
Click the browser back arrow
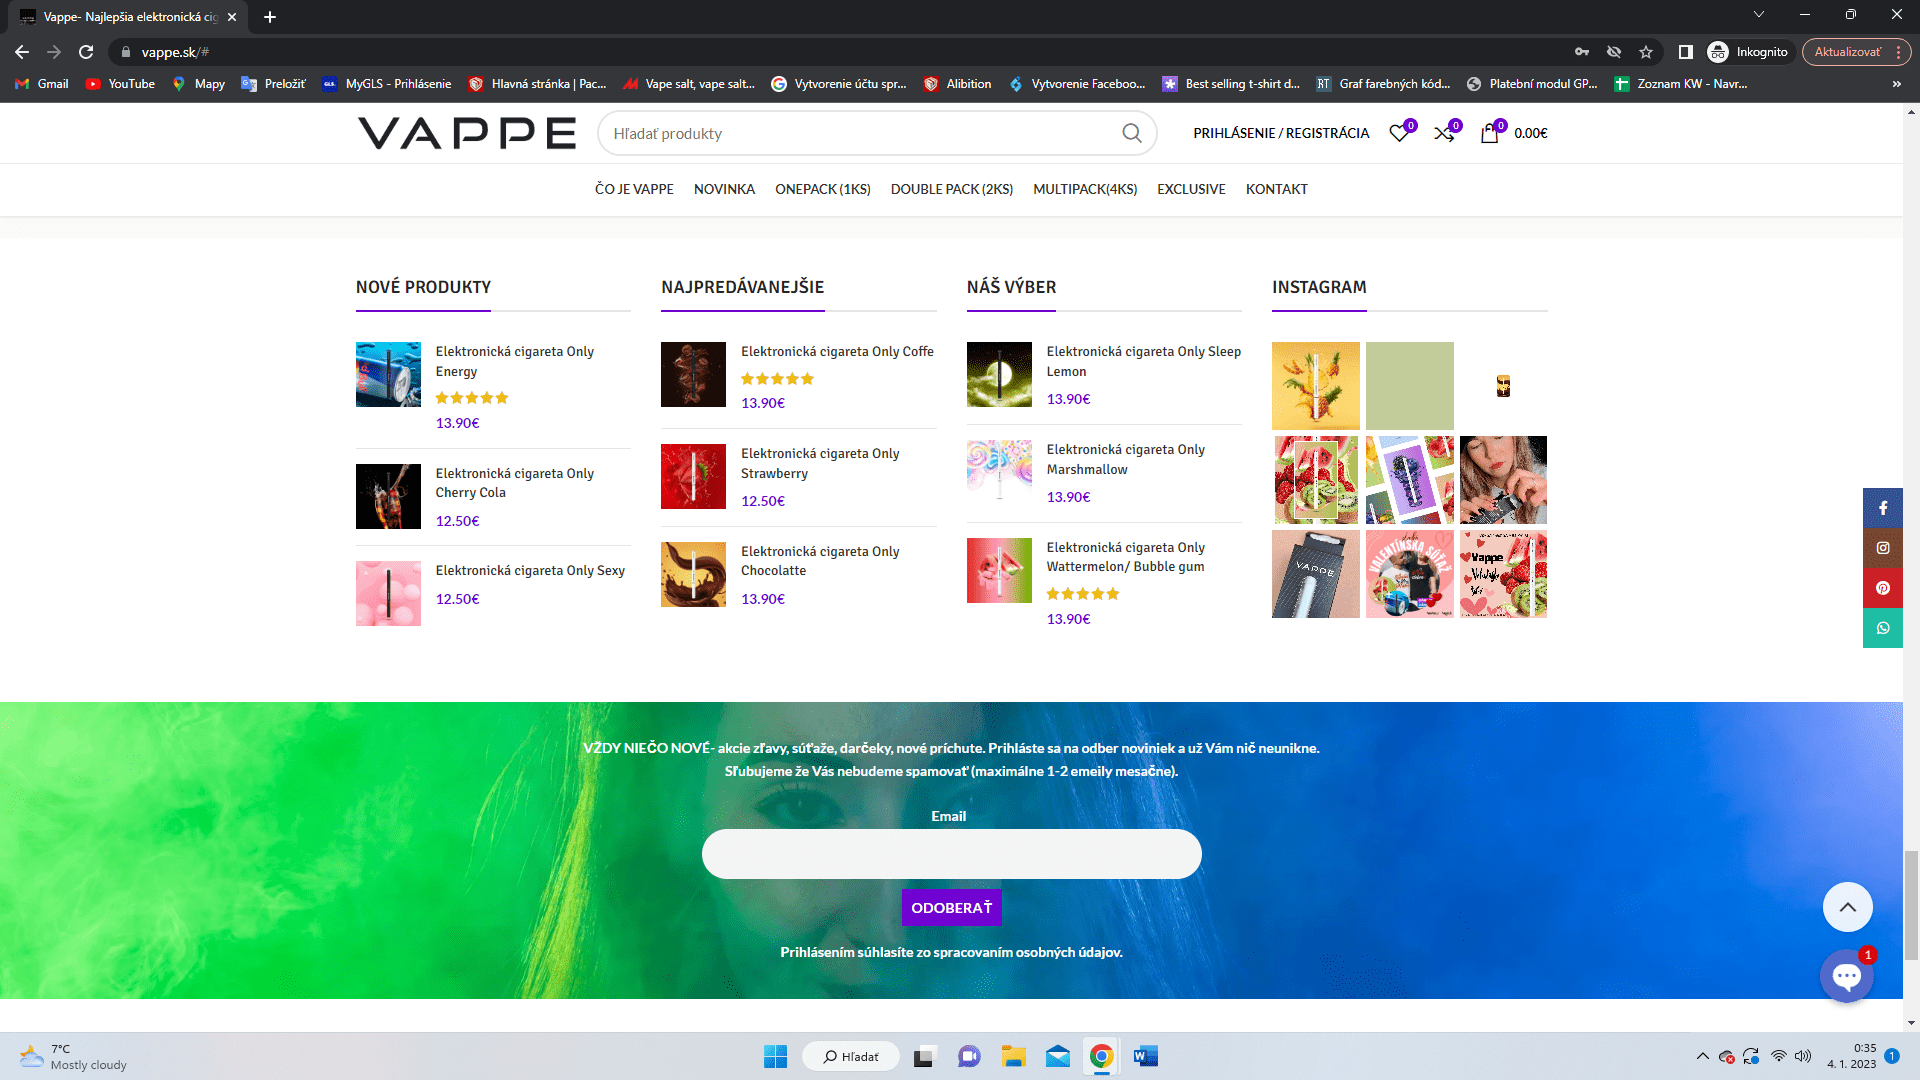pyautogui.click(x=22, y=52)
